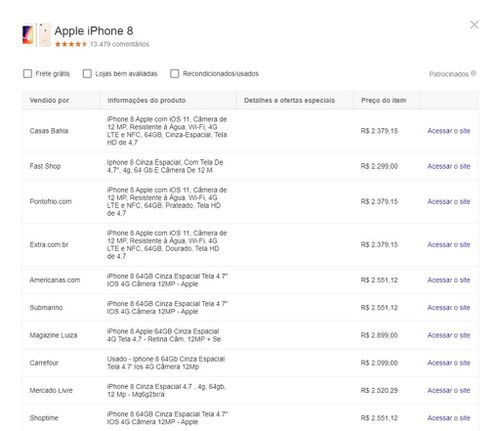Open Acessar o site for Carrefour
Screen dimensions: 500x431
click(x=449, y=363)
